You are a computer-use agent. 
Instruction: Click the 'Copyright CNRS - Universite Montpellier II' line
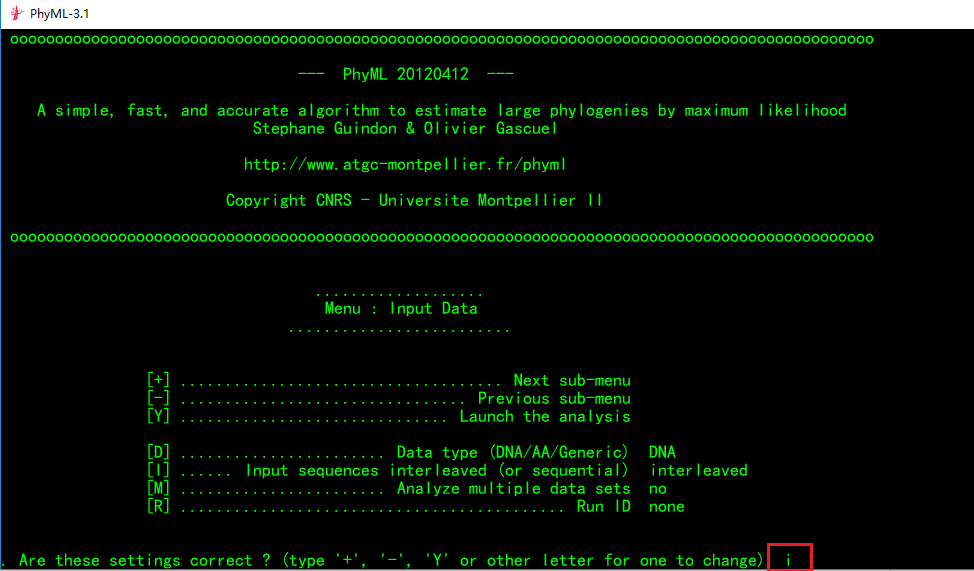(x=414, y=201)
